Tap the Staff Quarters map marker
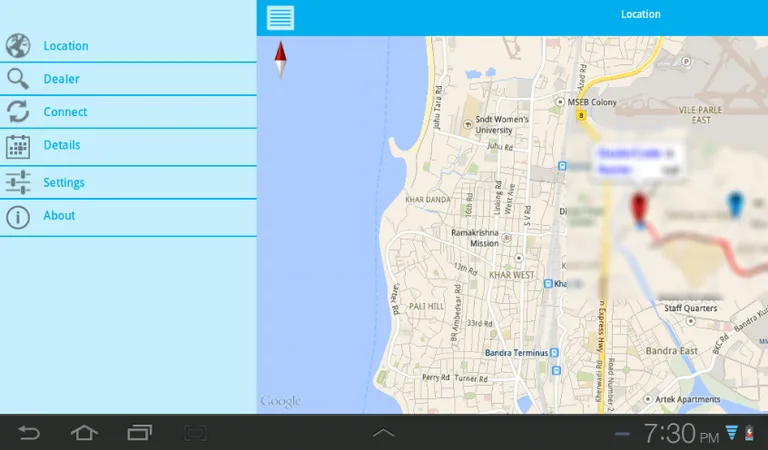The width and height of the screenshot is (768, 450). click(x=690, y=321)
